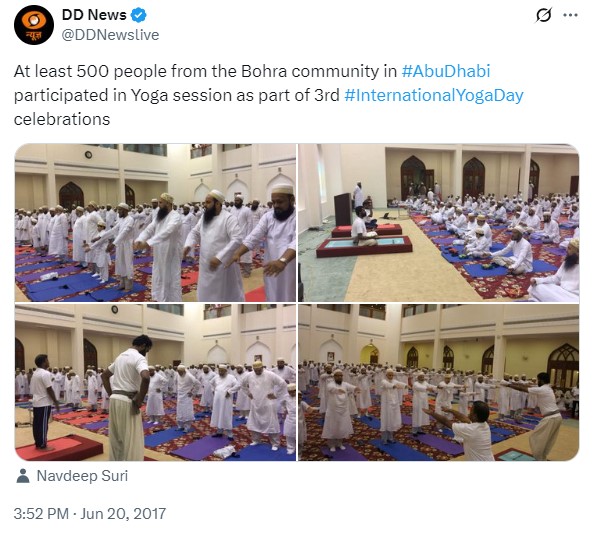Screen dimensions: 593x537
Task: Open the @DDNewslive handle
Action: [110, 35]
